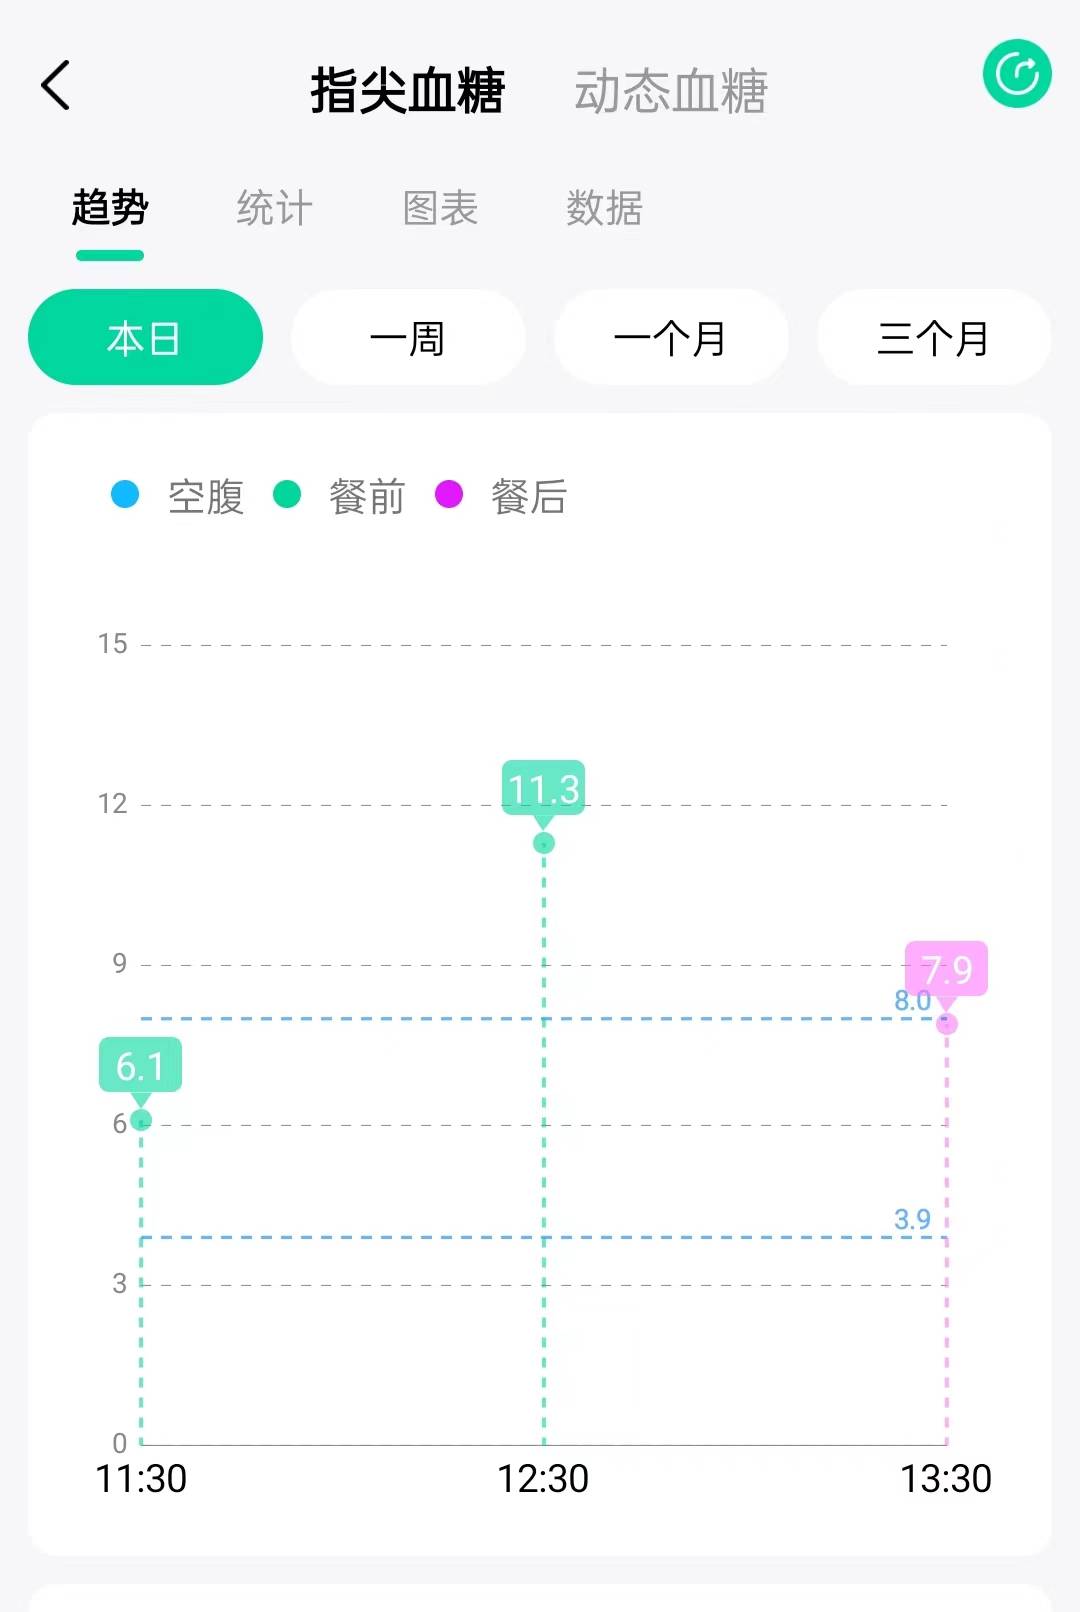
Task: Tap the 餐后 legend label
Action: pyautogui.click(x=529, y=496)
